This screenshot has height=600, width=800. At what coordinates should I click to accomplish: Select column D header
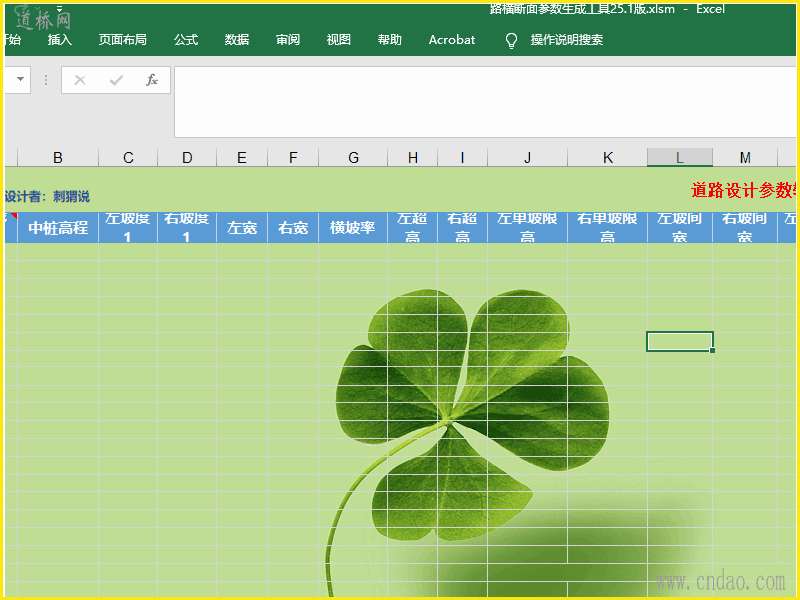[187, 158]
